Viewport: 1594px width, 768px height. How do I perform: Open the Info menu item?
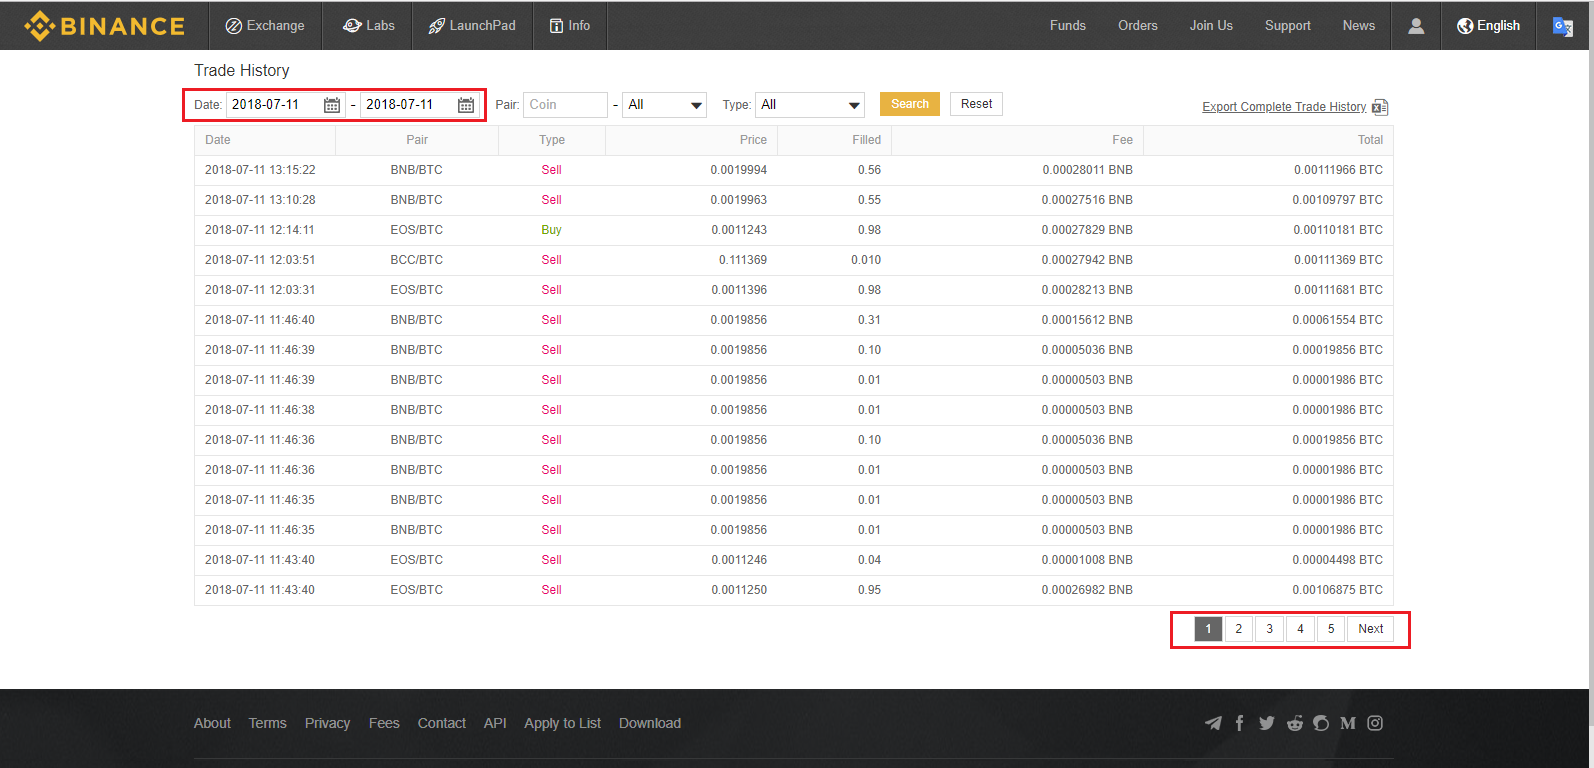(570, 26)
